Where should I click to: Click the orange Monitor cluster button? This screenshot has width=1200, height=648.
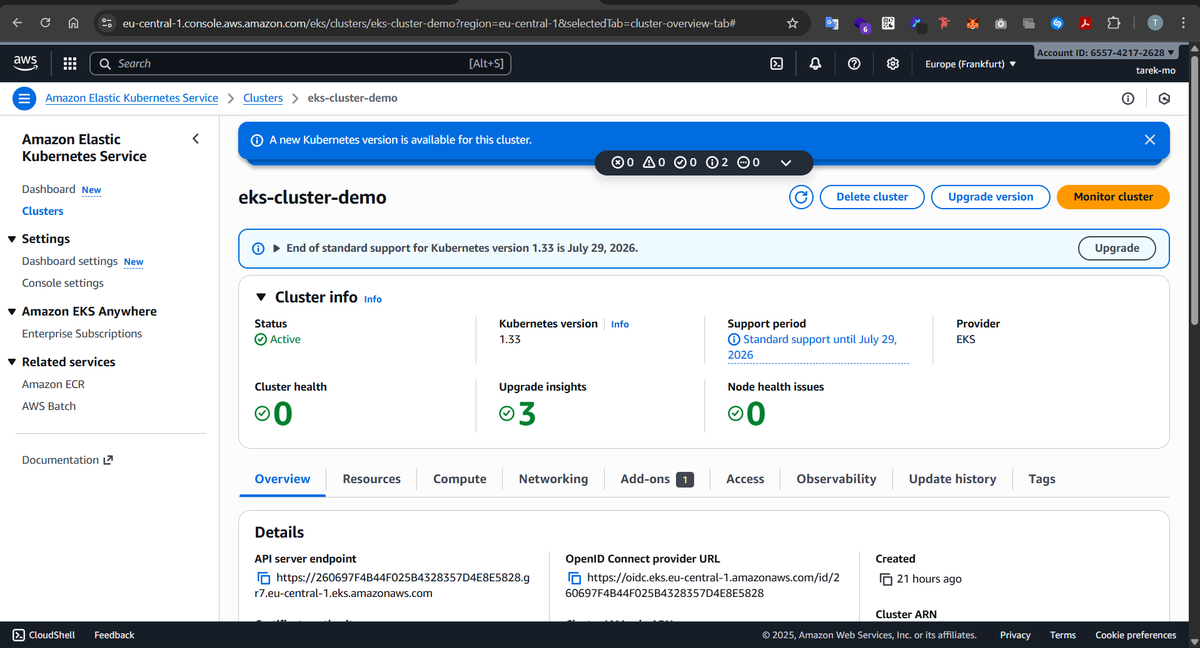1113,197
